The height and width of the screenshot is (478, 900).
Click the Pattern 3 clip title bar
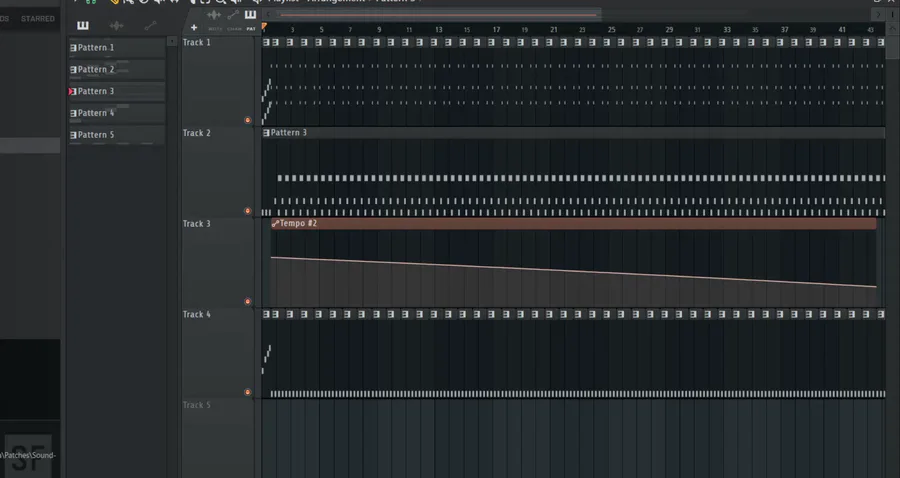573,133
